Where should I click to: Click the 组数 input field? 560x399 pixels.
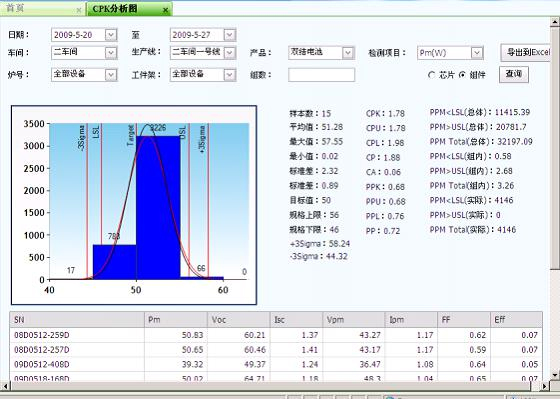[x=321, y=75]
